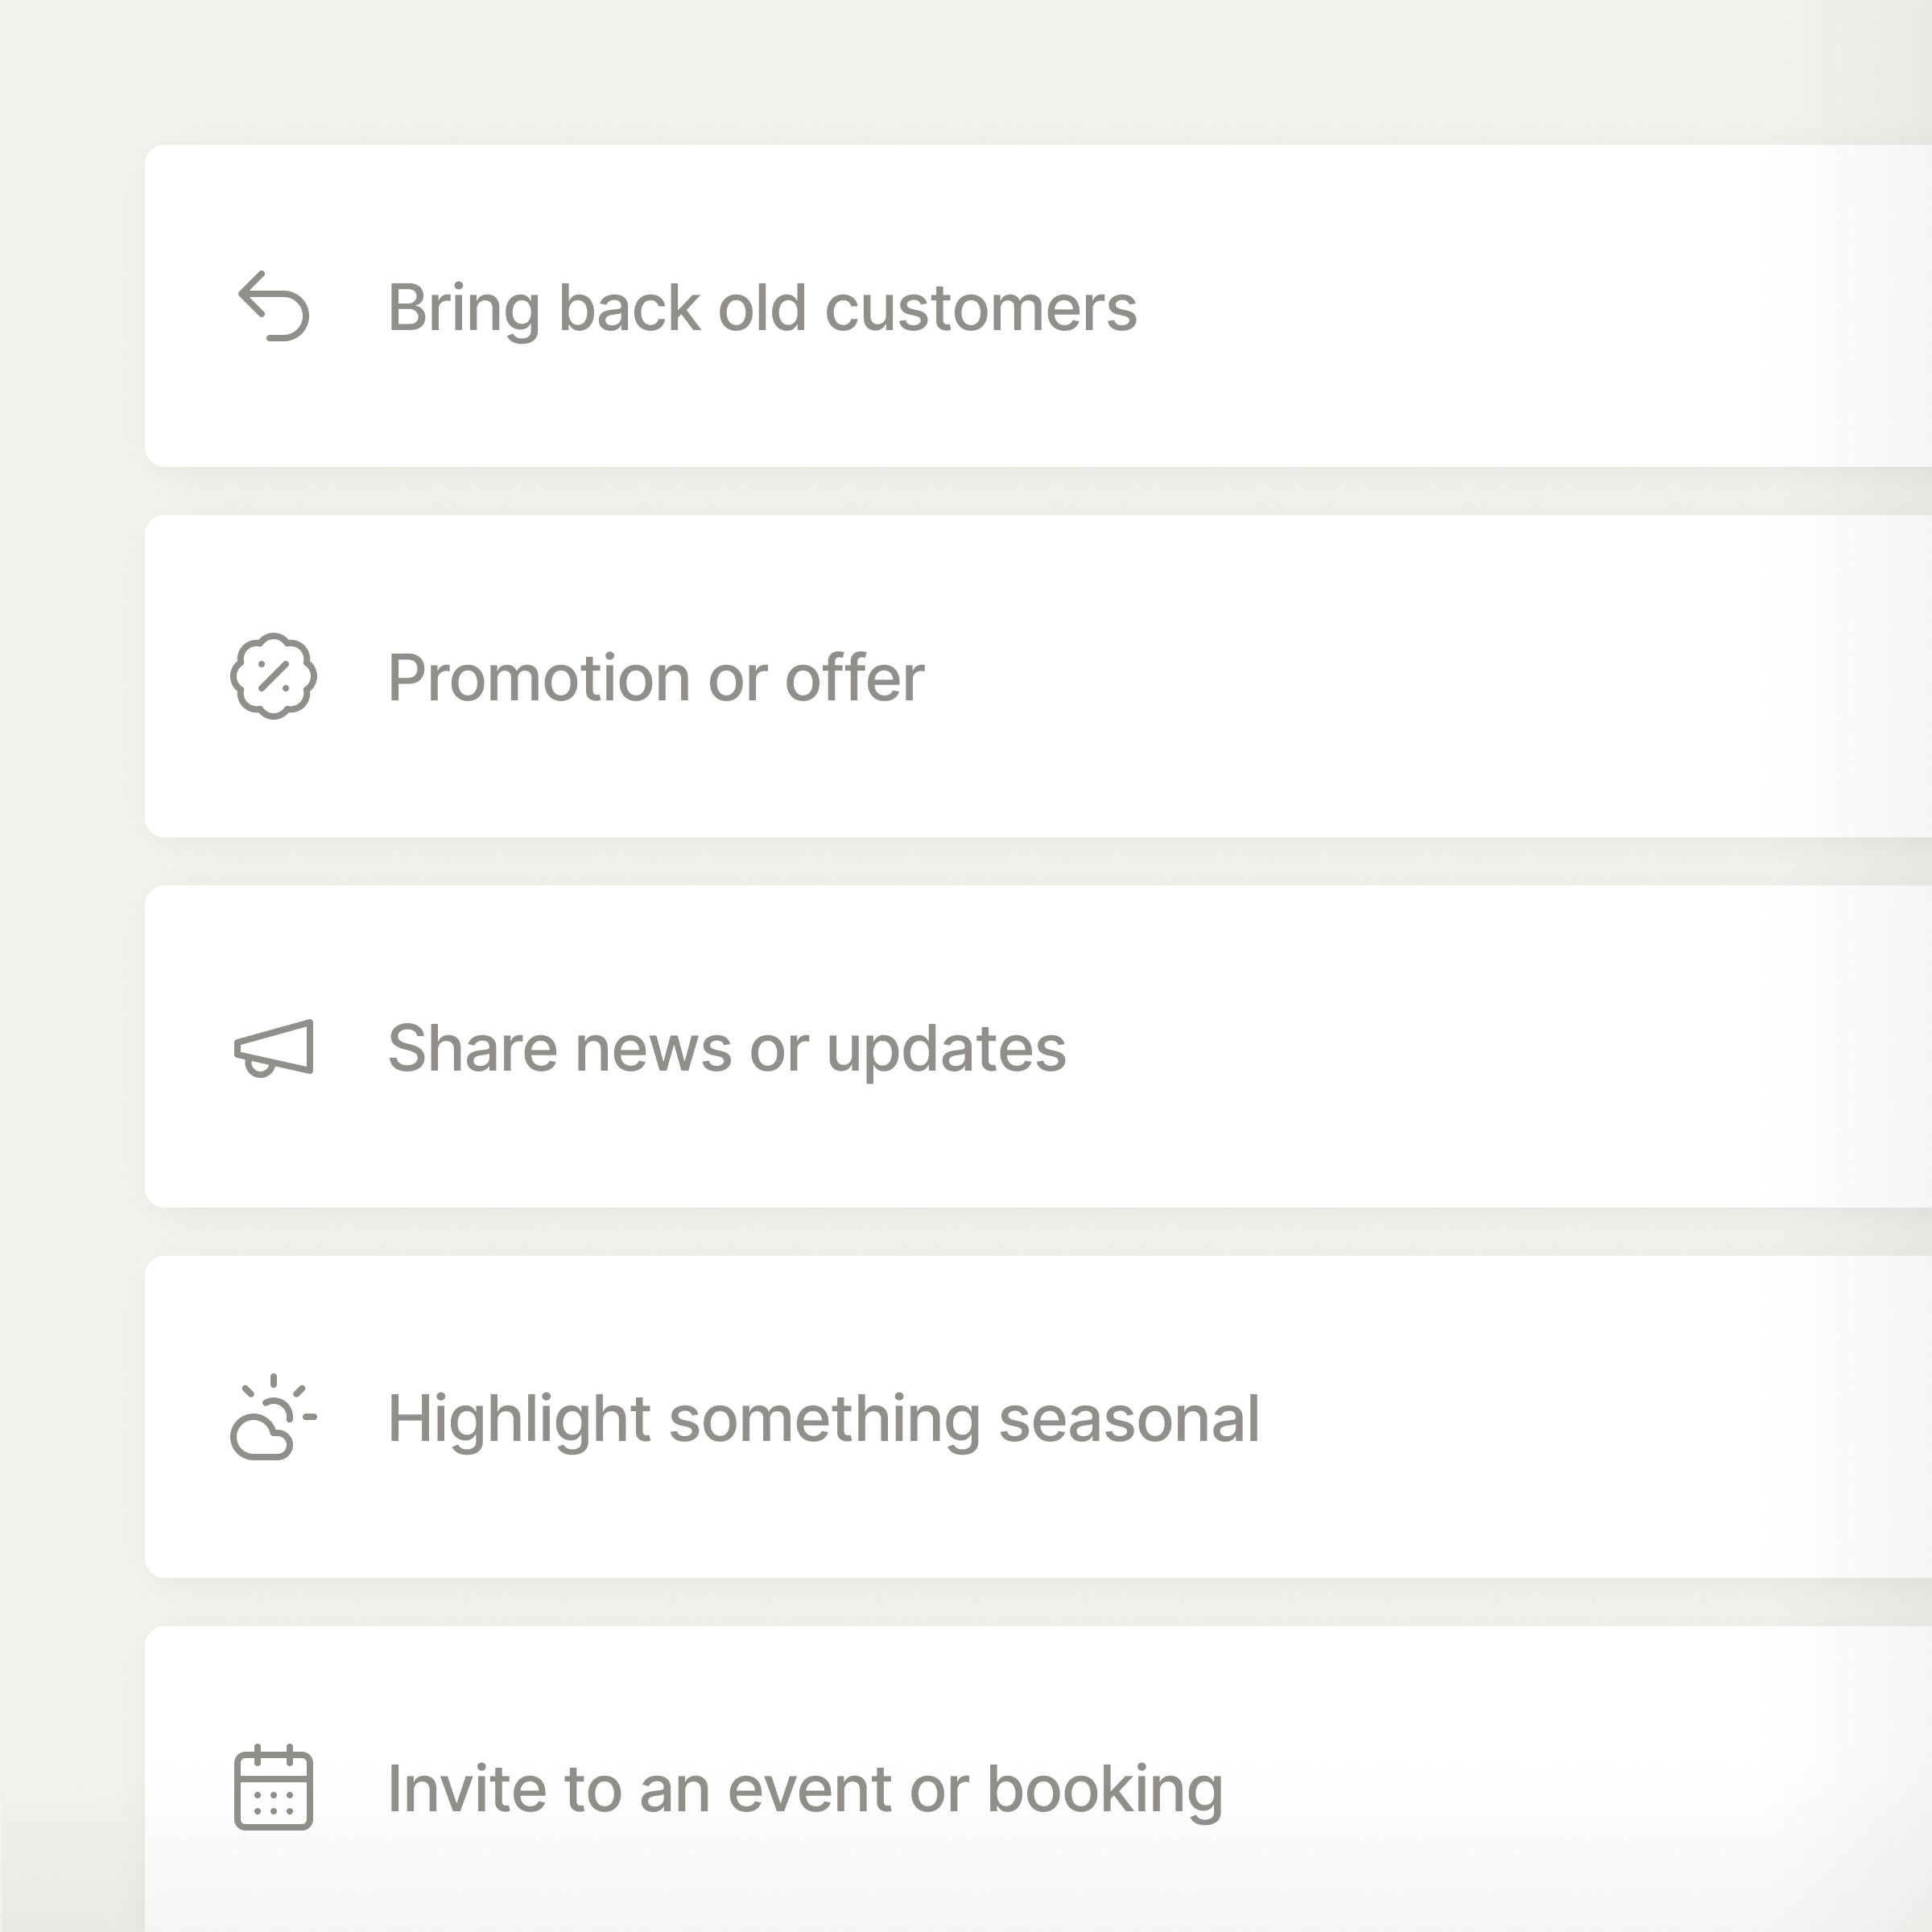The image size is (1932, 1932).
Task: Click the text label reading Bring back old customers
Action: pyautogui.click(x=763, y=307)
